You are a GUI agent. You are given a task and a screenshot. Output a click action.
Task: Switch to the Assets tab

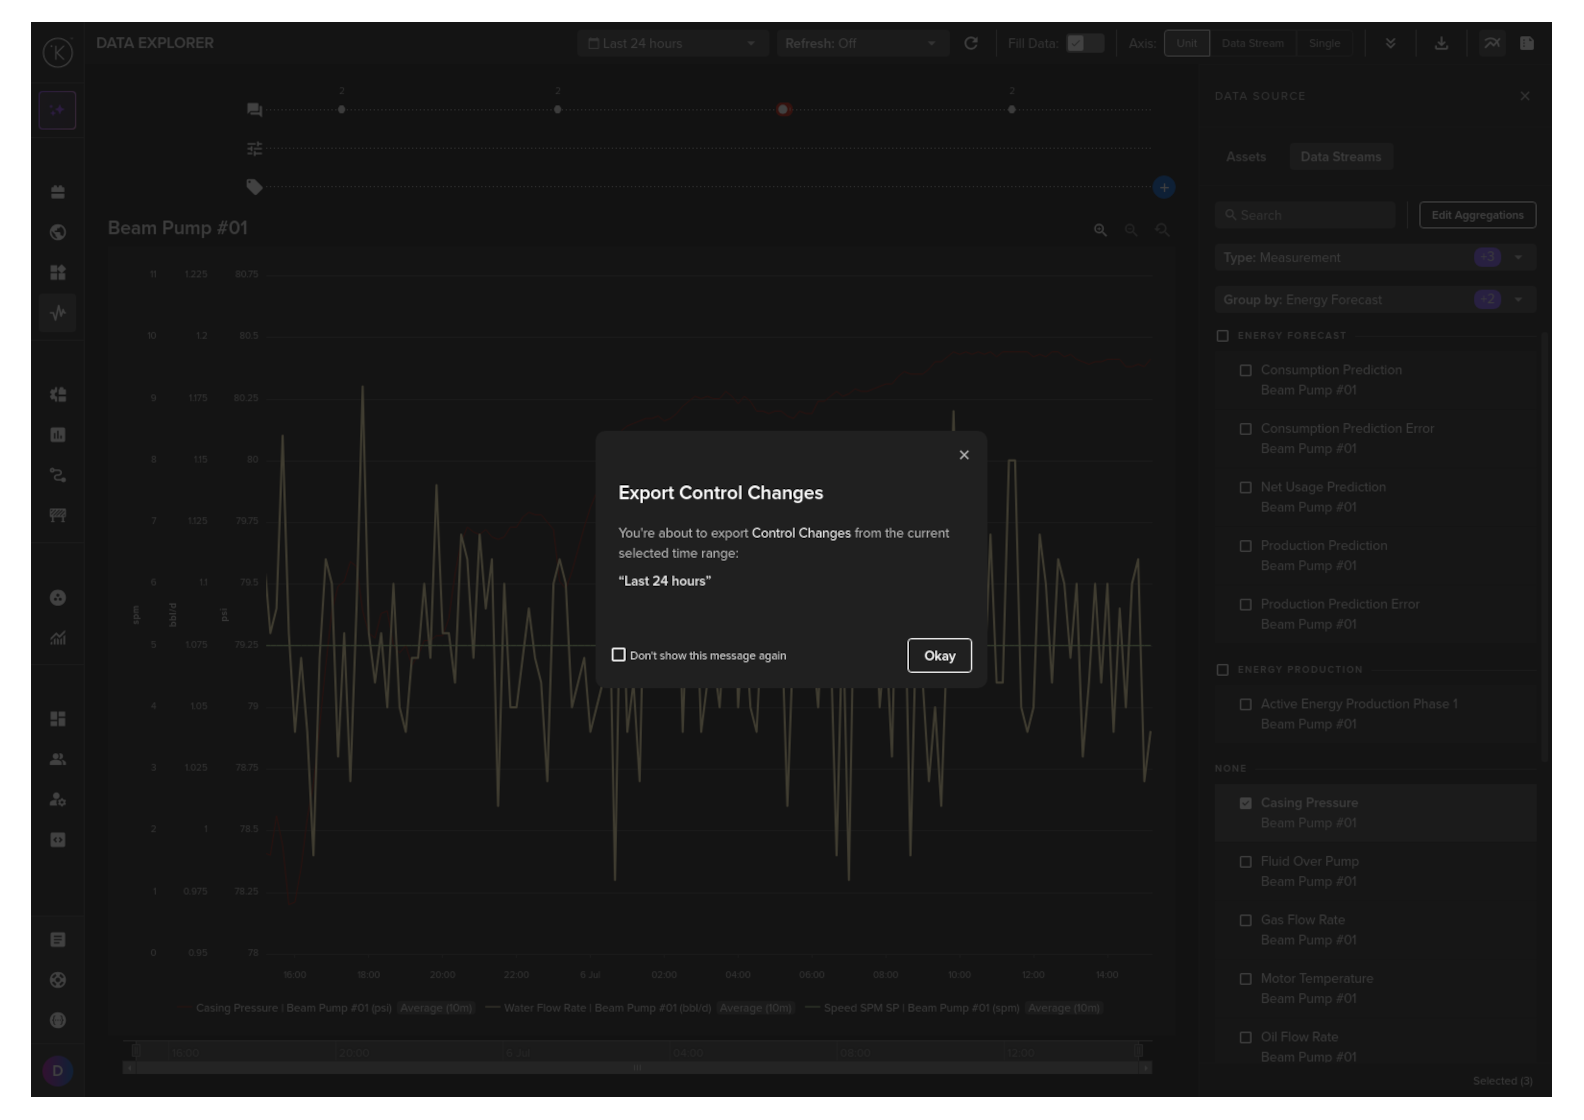point(1246,157)
